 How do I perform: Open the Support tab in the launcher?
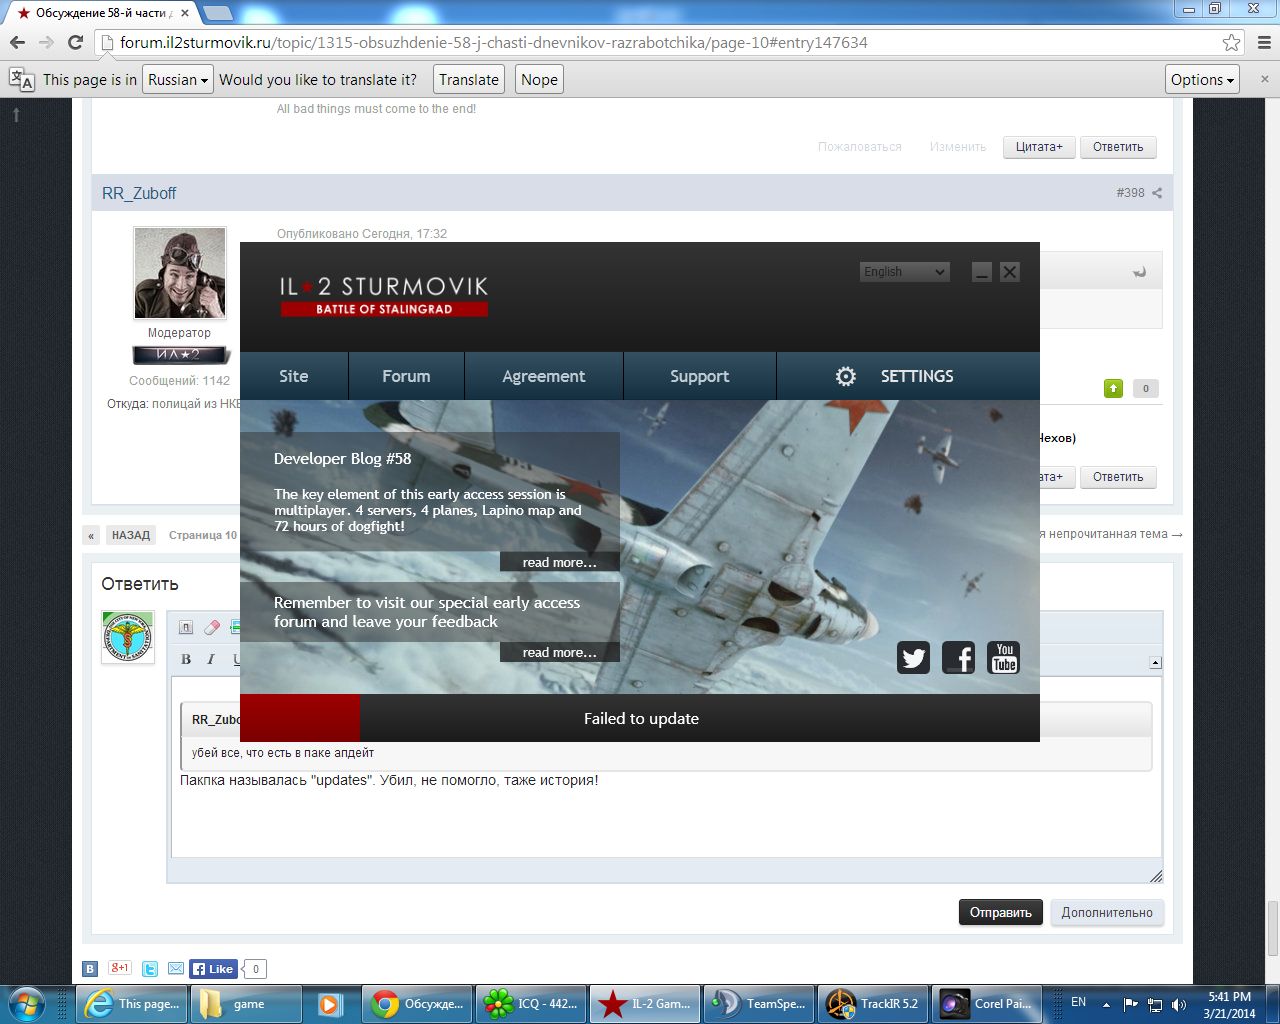click(x=700, y=376)
